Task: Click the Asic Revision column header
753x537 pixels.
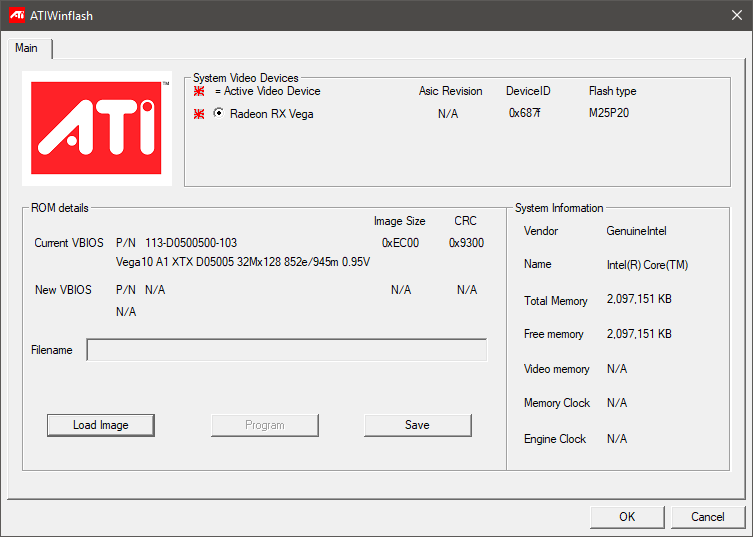Action: coord(450,91)
